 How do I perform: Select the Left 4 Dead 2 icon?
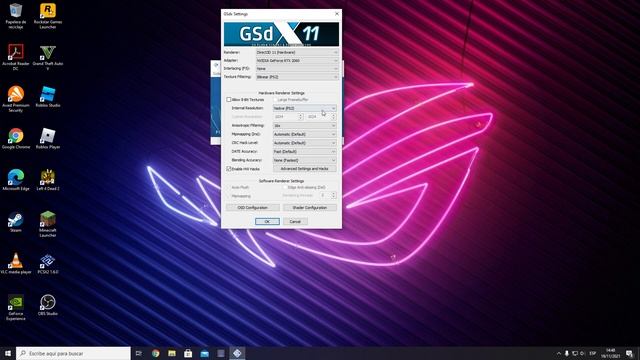[48, 180]
